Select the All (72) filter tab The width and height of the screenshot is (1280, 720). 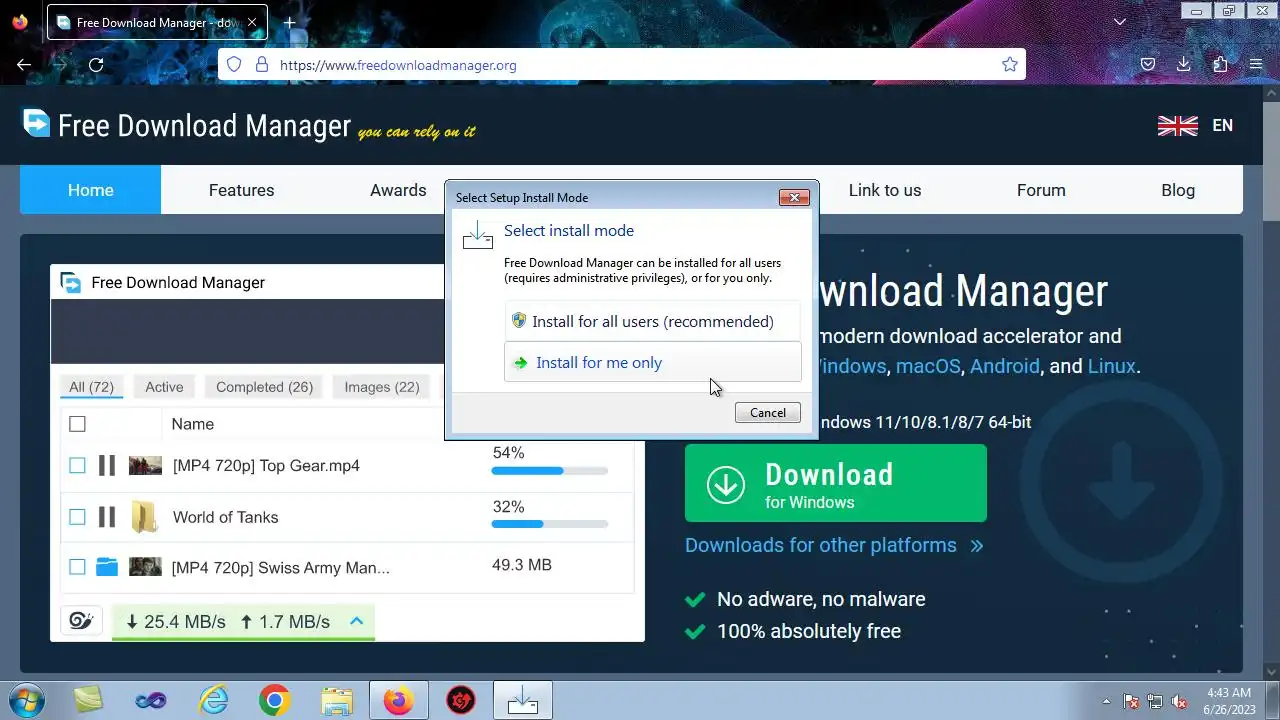pos(91,387)
